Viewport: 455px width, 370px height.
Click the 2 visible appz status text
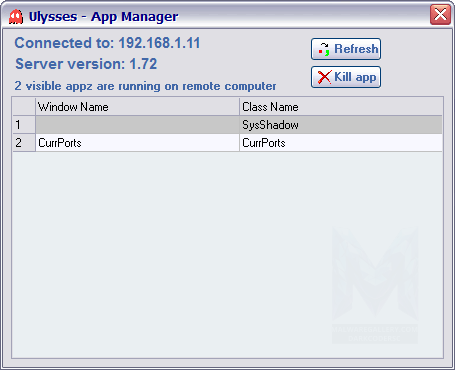pyautogui.click(x=145, y=86)
